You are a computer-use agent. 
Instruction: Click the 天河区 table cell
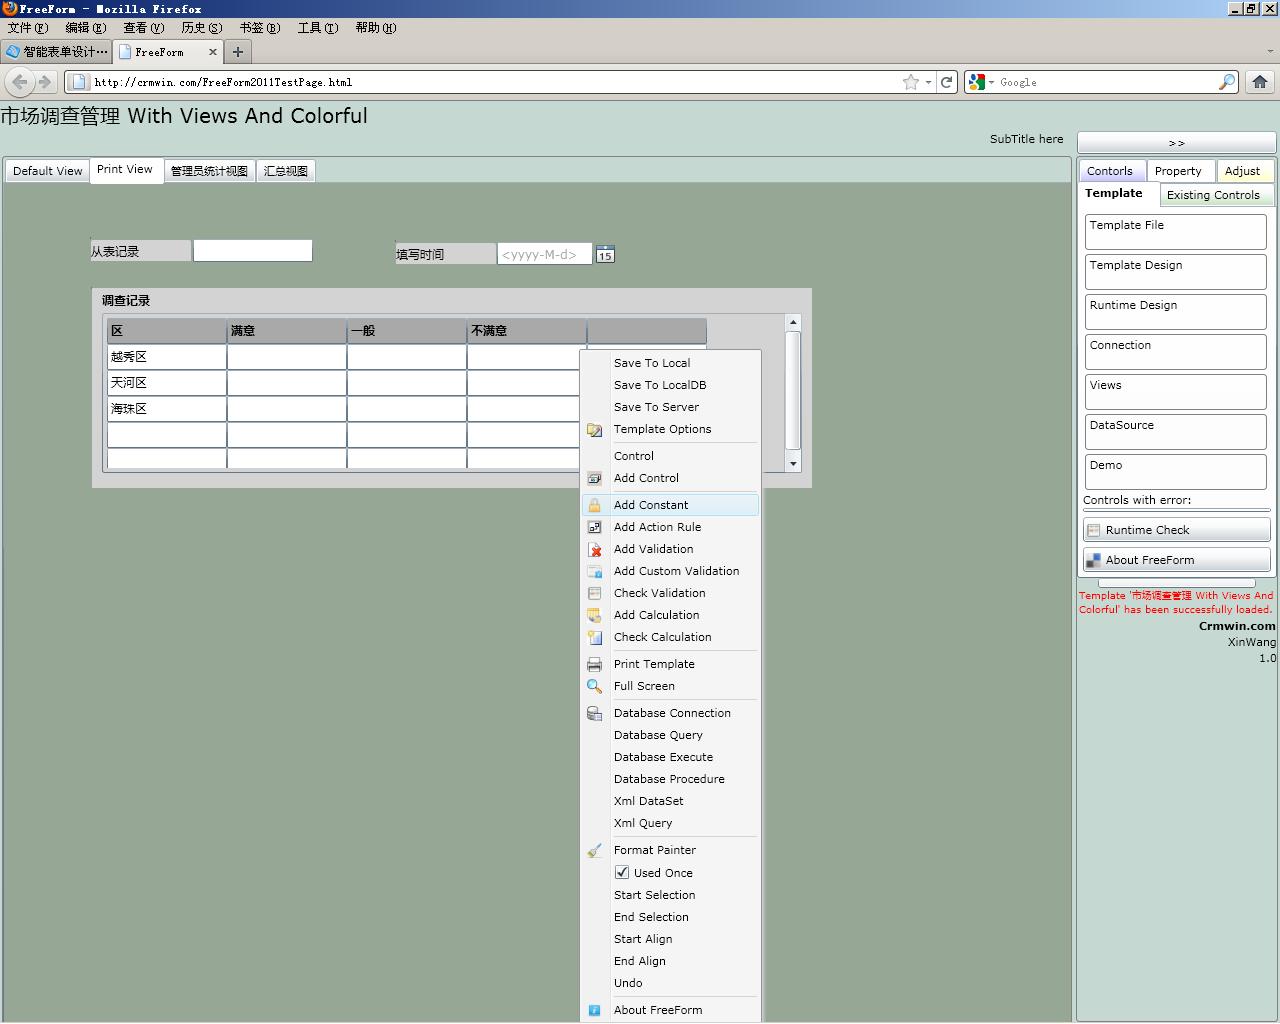pyautogui.click(x=167, y=383)
